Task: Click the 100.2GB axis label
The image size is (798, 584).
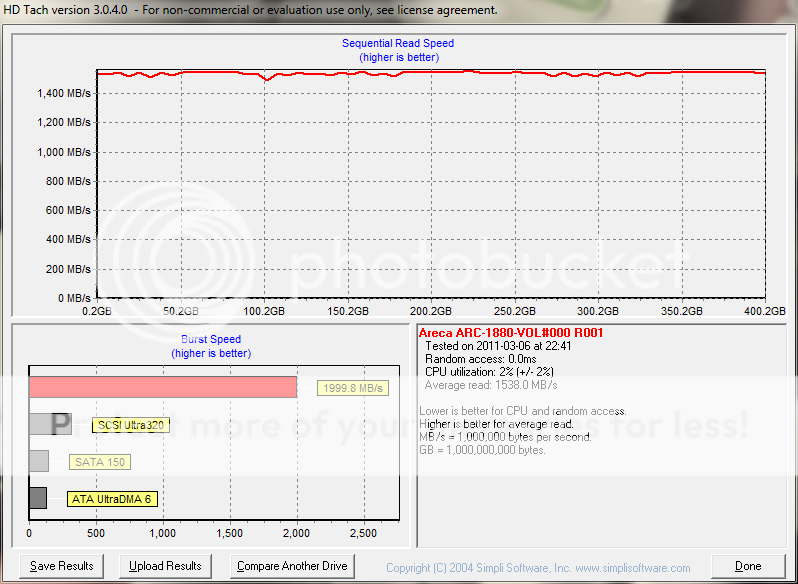Action: [264, 311]
